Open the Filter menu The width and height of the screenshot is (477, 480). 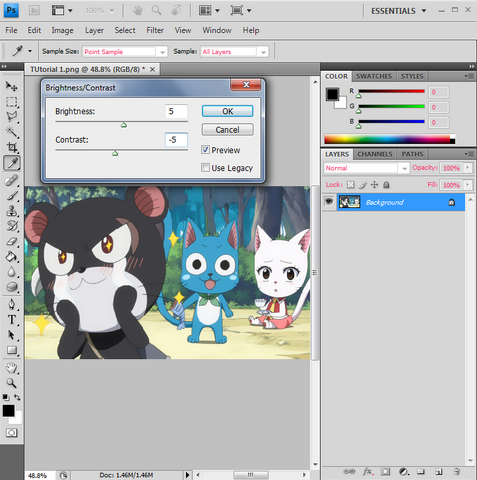click(155, 30)
